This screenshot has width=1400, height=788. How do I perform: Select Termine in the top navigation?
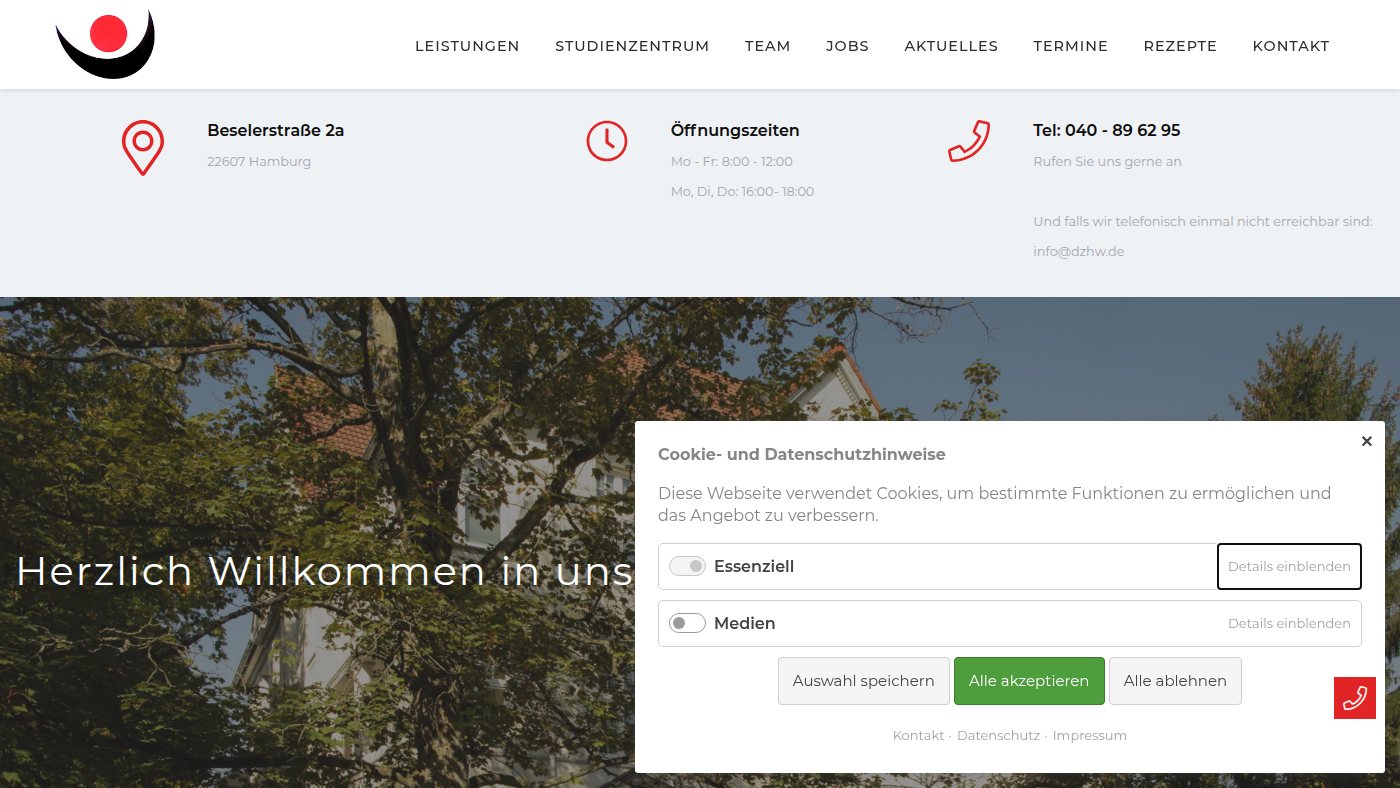(x=1071, y=46)
